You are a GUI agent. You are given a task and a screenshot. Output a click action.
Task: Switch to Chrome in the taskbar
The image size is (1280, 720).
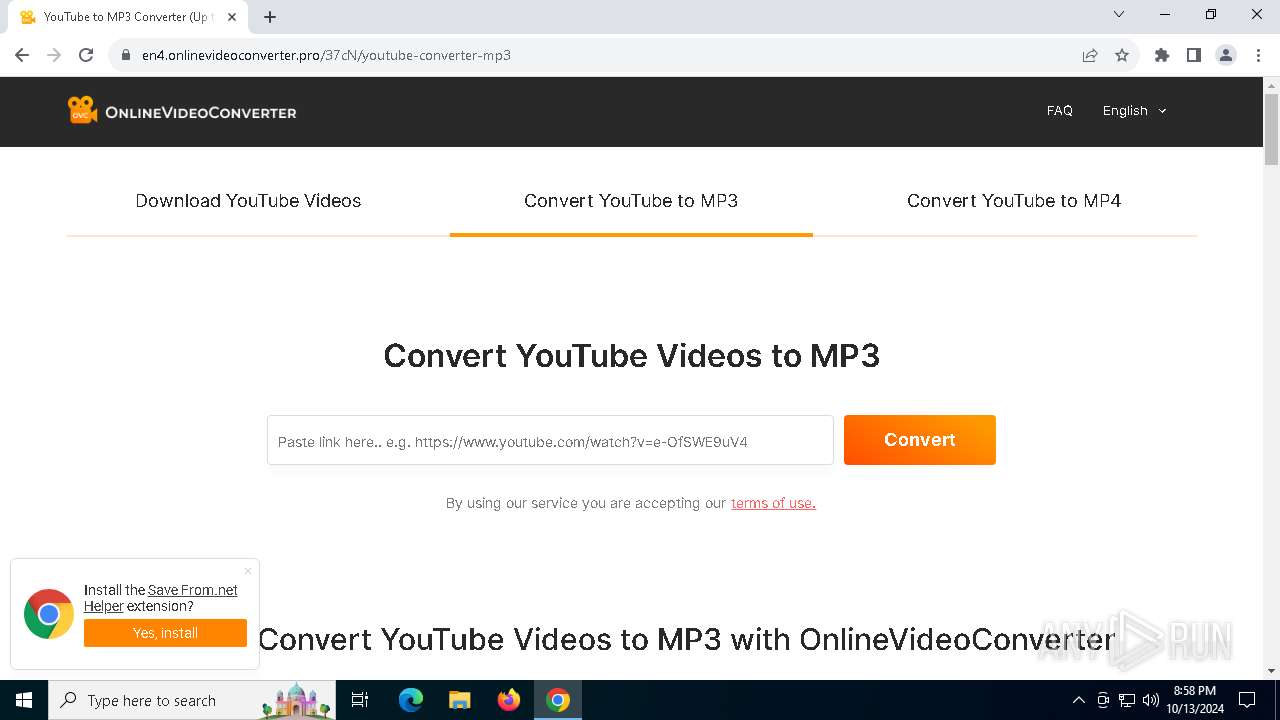click(x=558, y=700)
